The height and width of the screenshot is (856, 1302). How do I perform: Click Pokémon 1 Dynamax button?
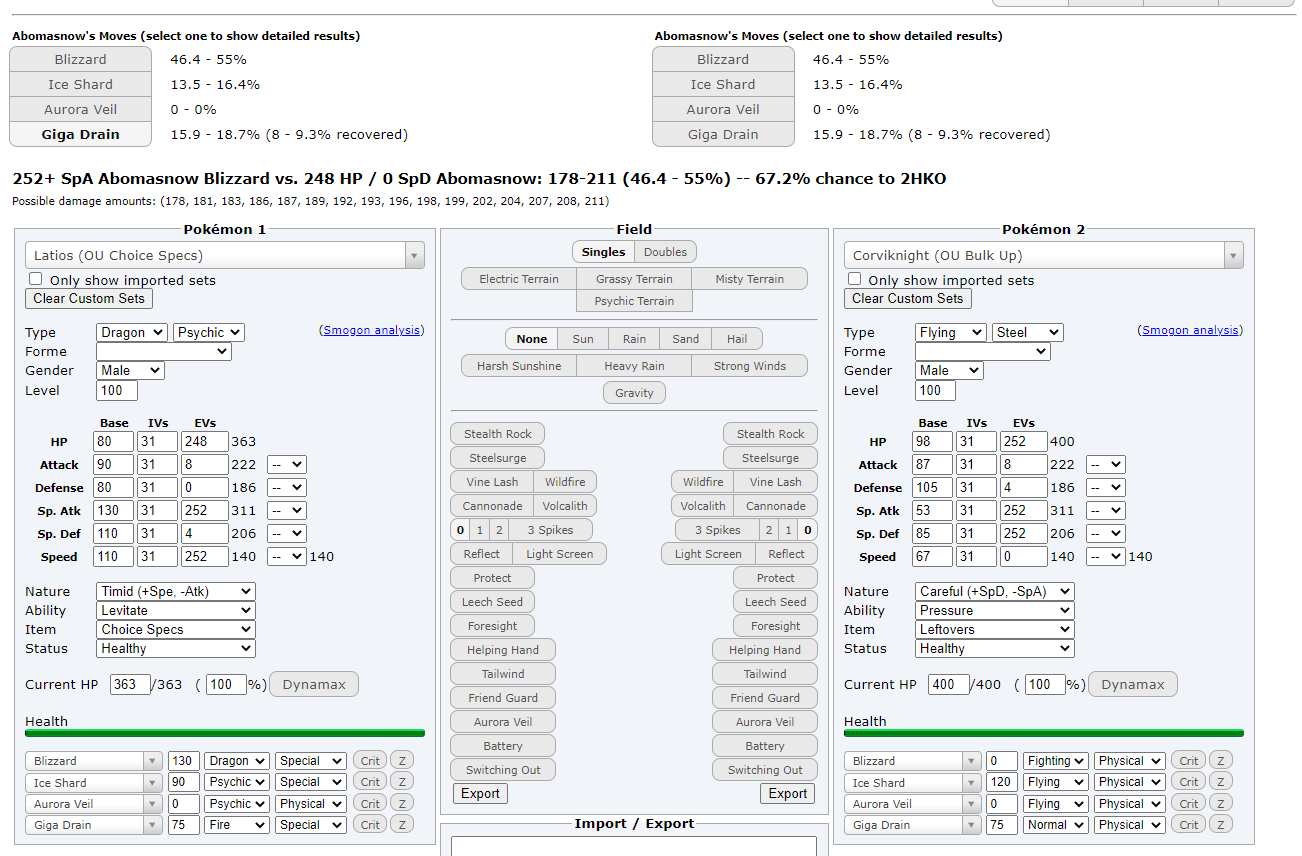(314, 685)
